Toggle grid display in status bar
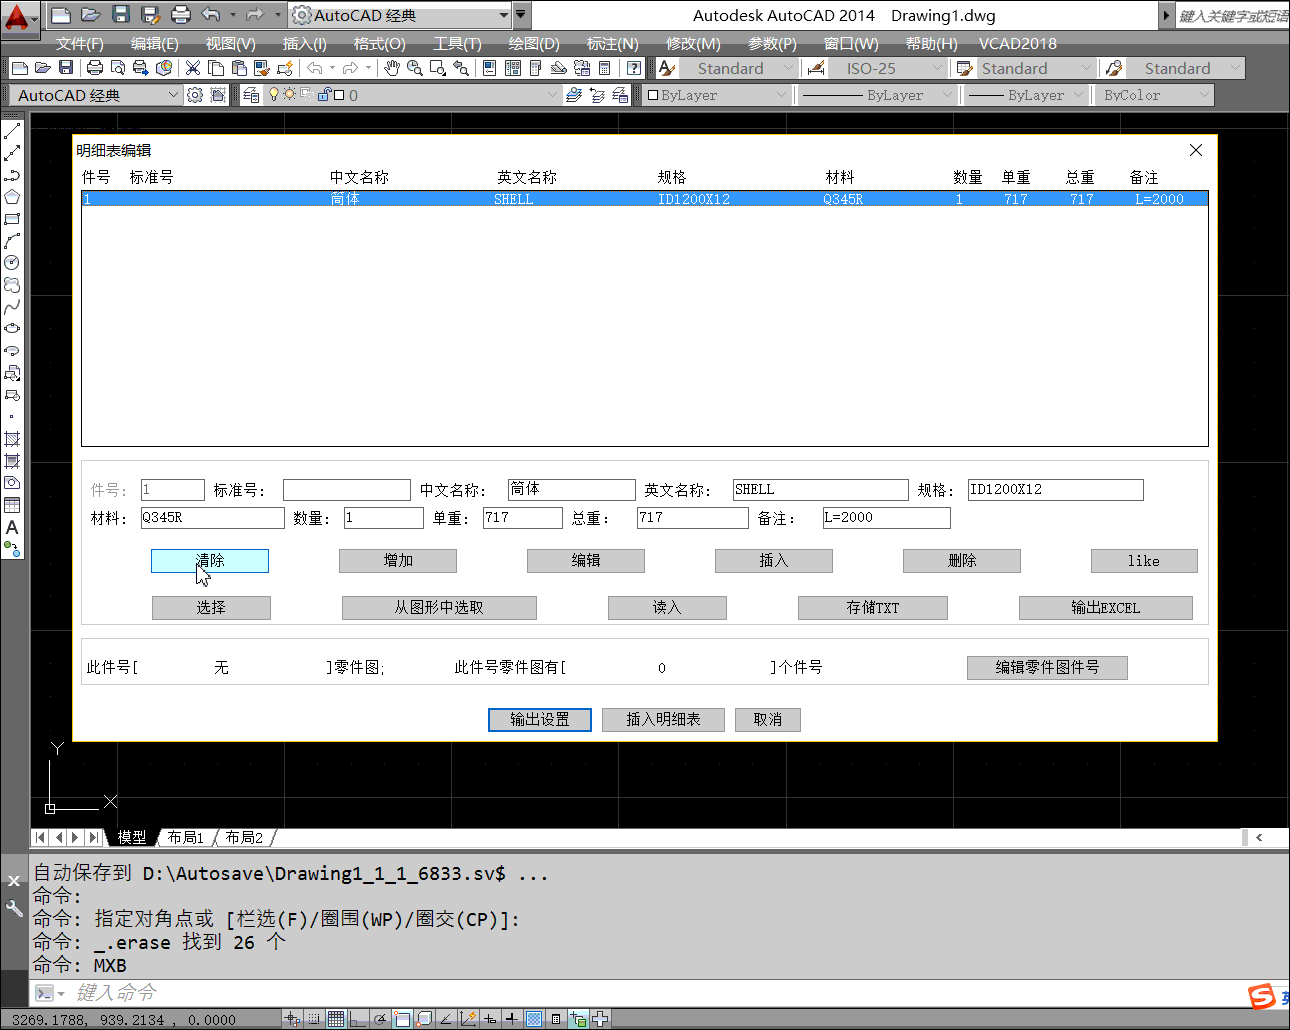 click(336, 1019)
